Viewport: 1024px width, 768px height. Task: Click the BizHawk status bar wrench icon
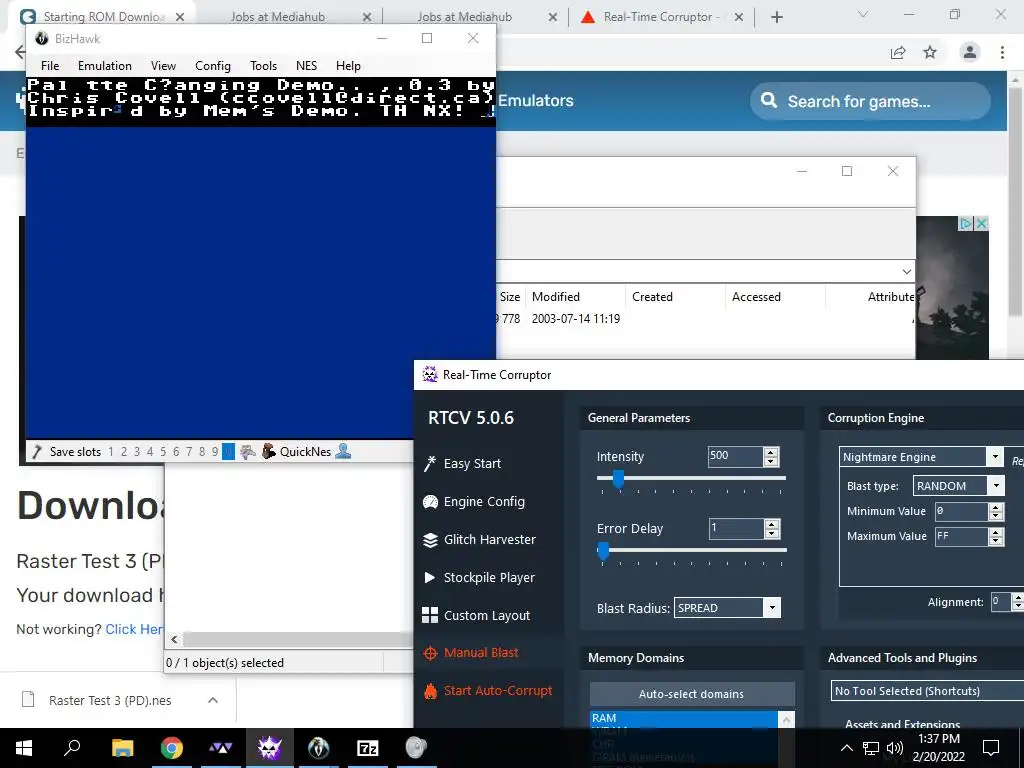point(37,451)
